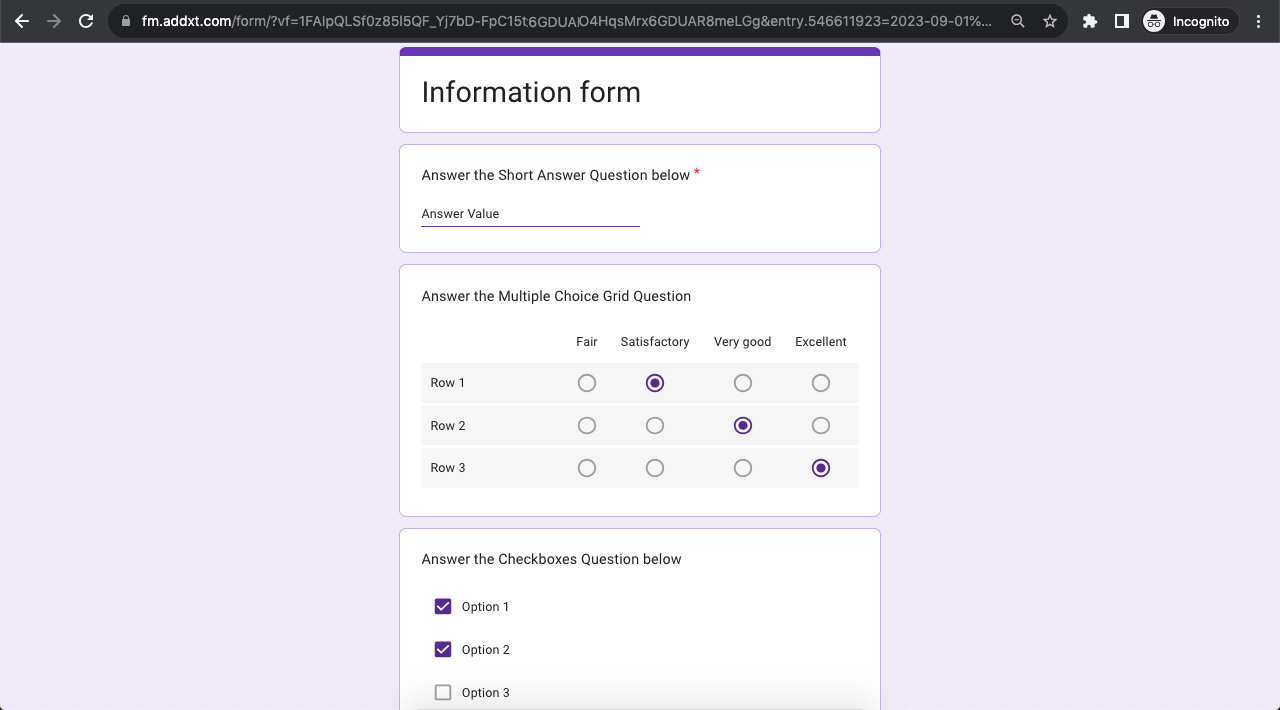
Task: Uncheck the Option 2 checkbox
Action: point(443,650)
